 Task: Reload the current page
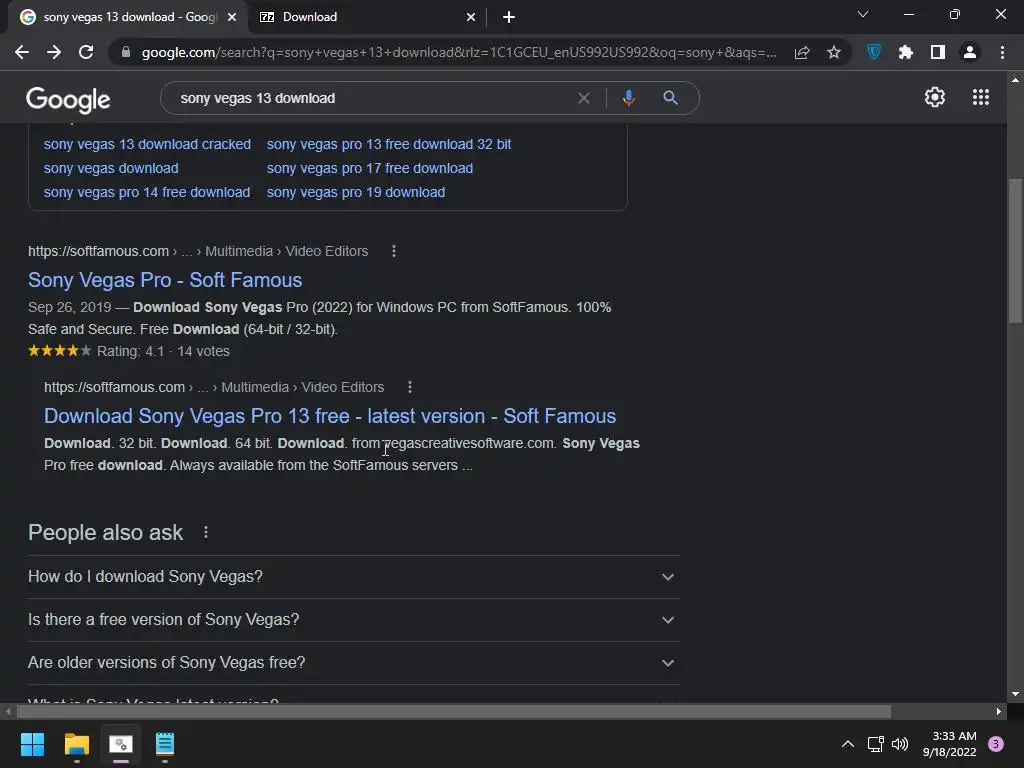(x=86, y=52)
